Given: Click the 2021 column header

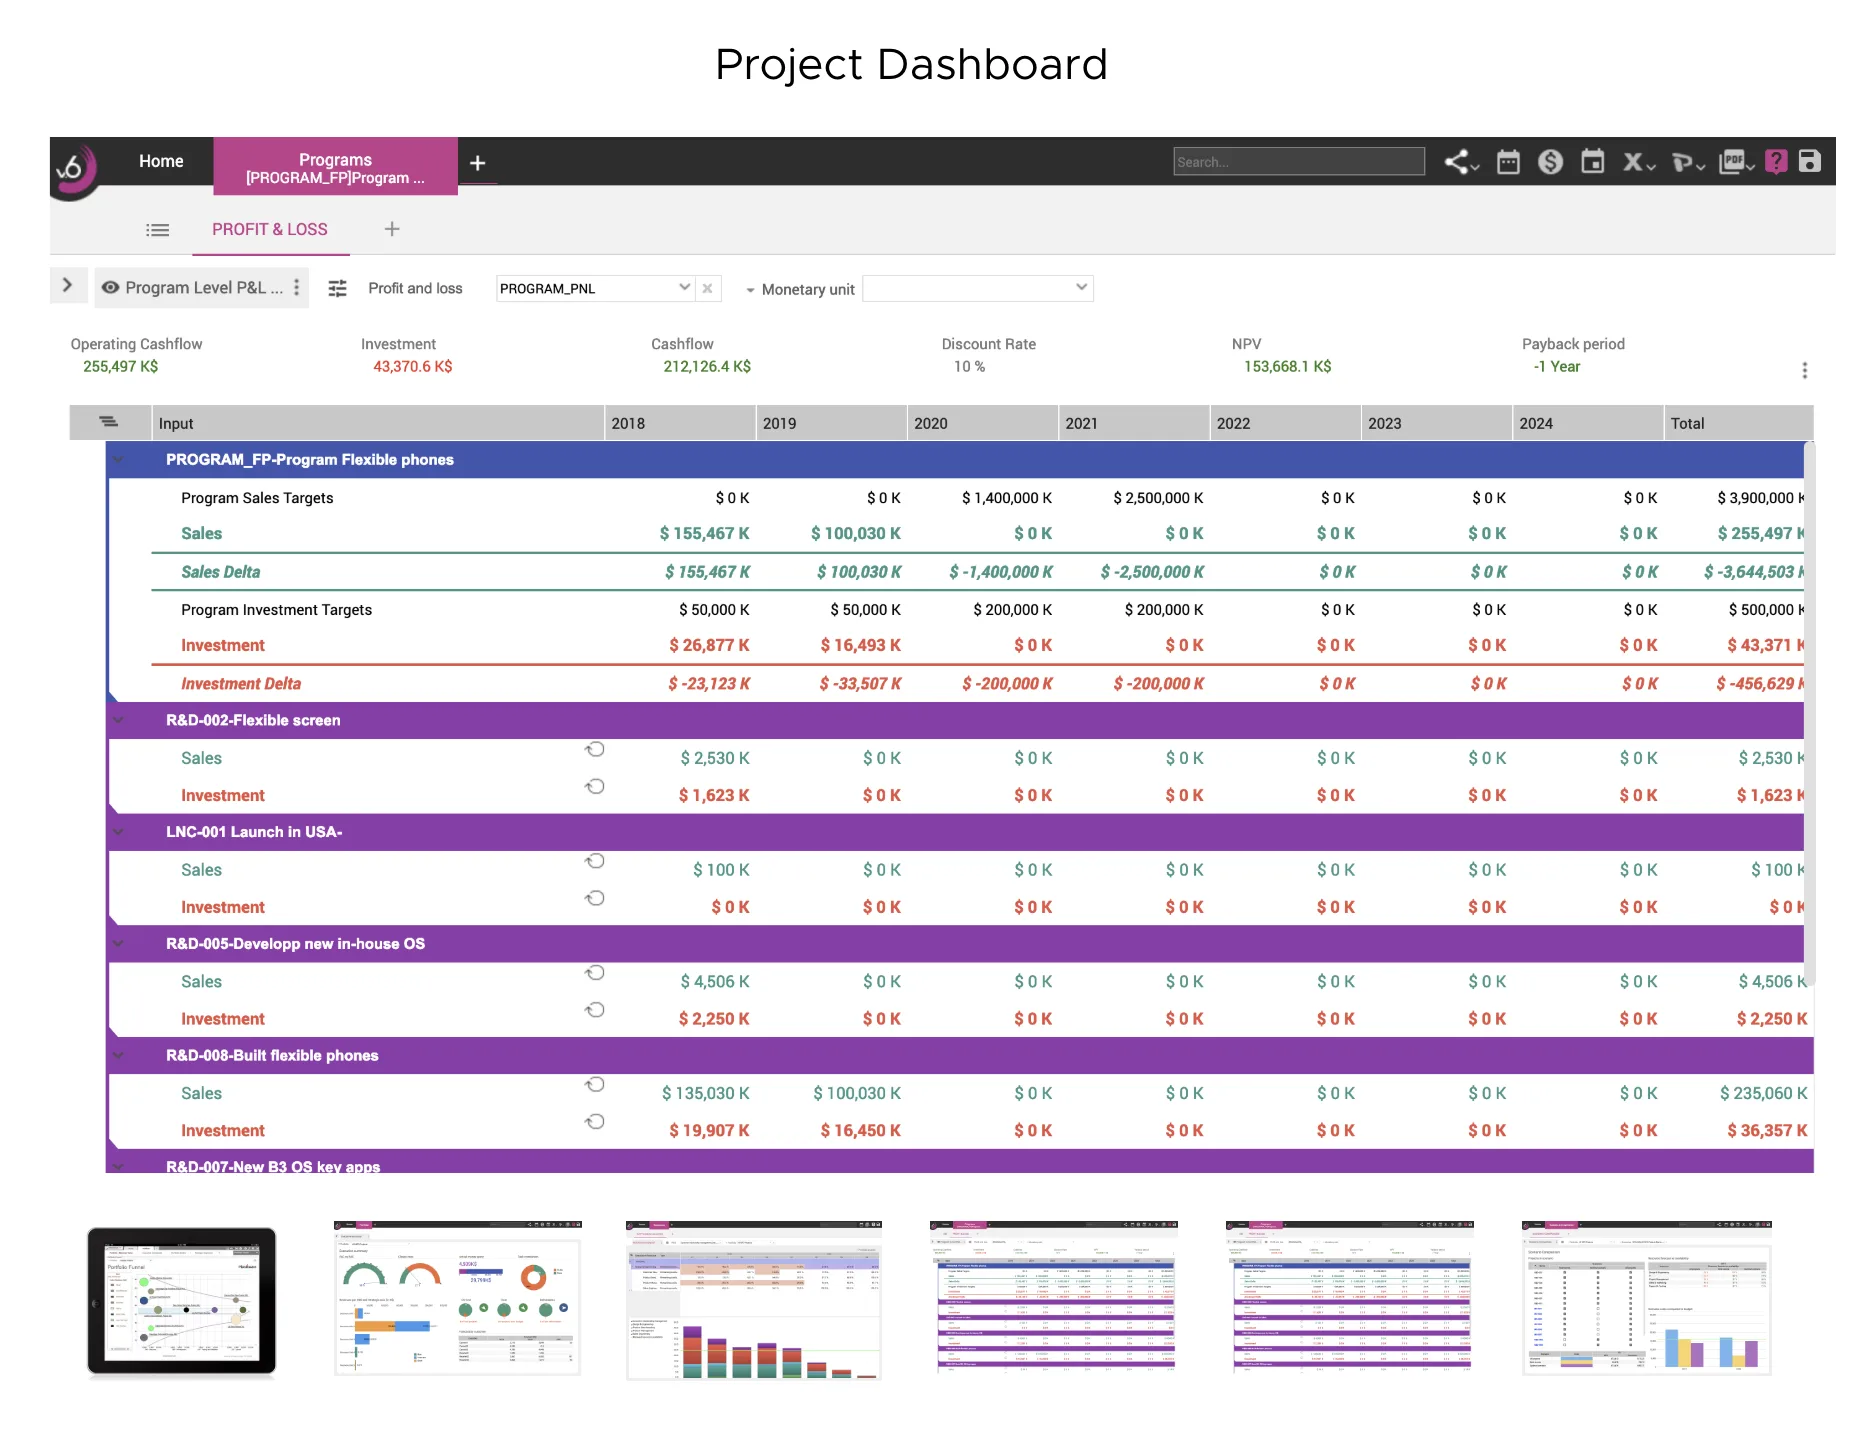Looking at the screenshot, I should click(1134, 423).
